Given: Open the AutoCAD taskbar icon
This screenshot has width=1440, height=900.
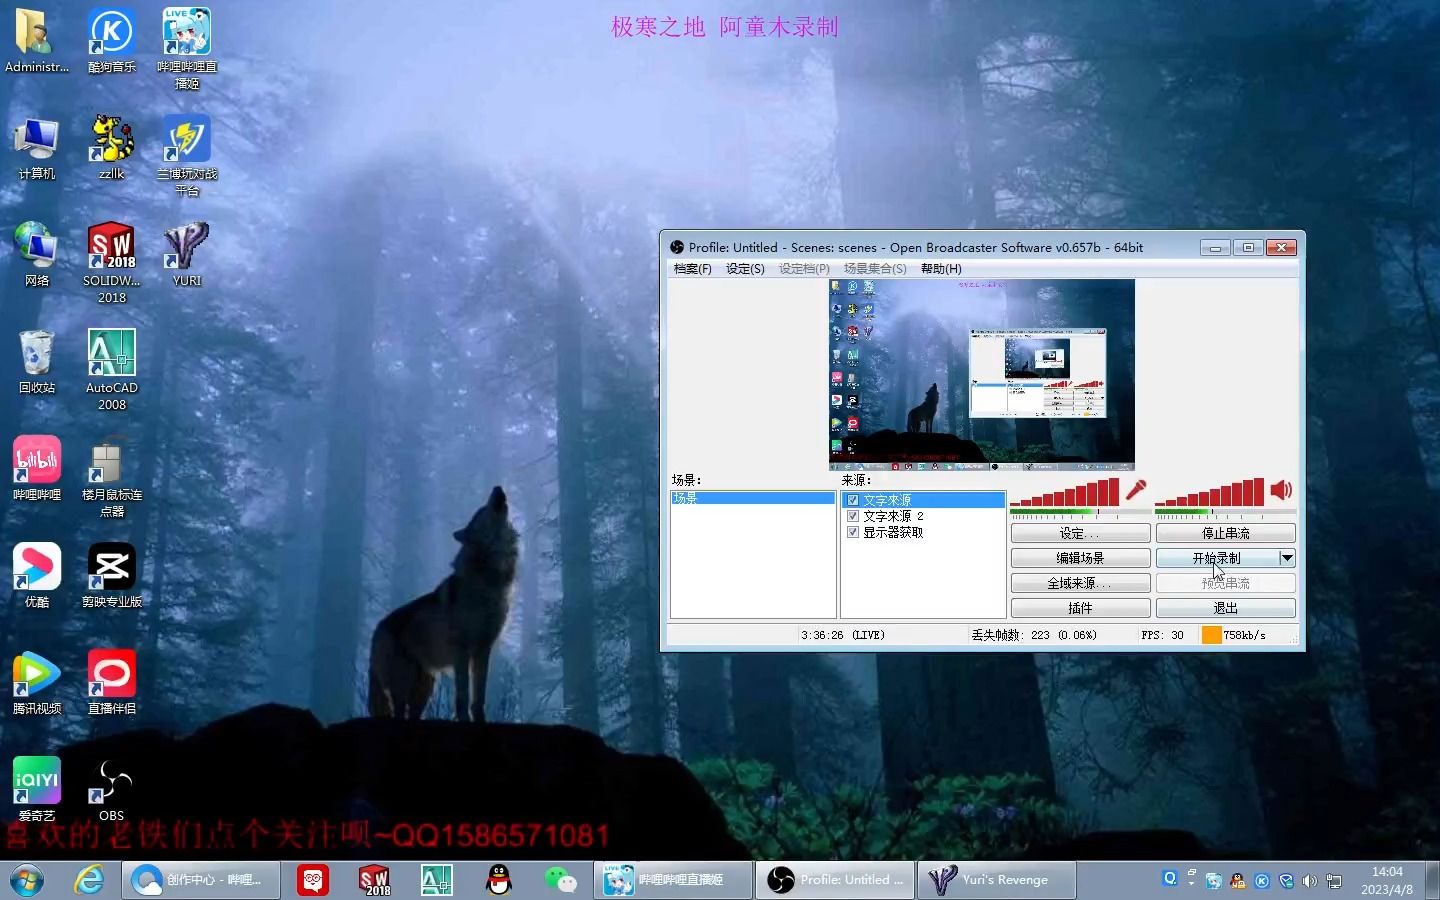Looking at the screenshot, I should [436, 880].
